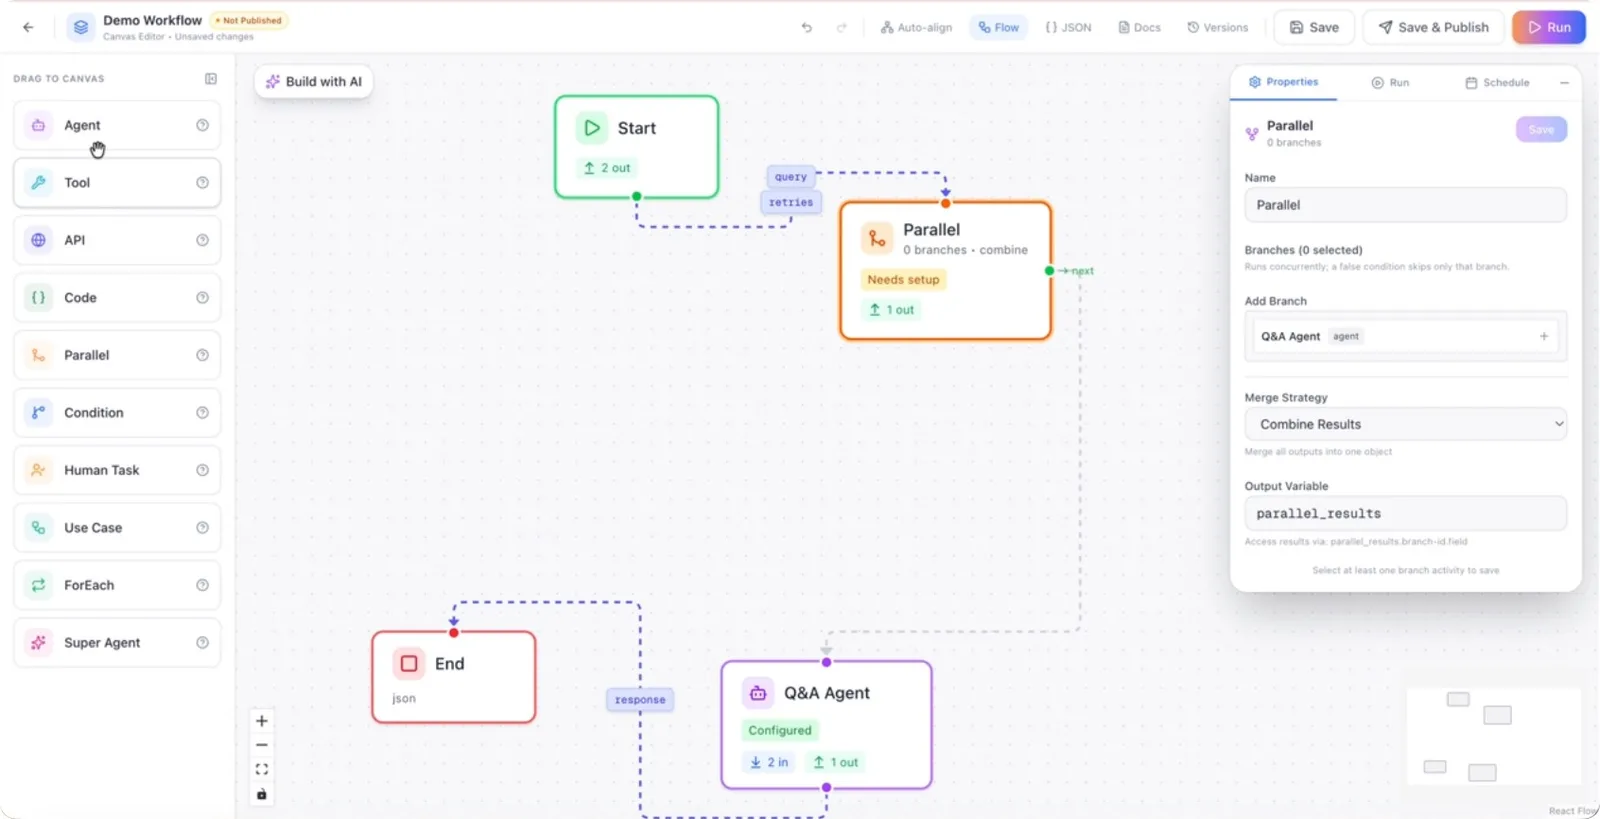Screen dimensions: 1600x819
Task: Click the Output Variable input field
Action: click(x=1405, y=513)
